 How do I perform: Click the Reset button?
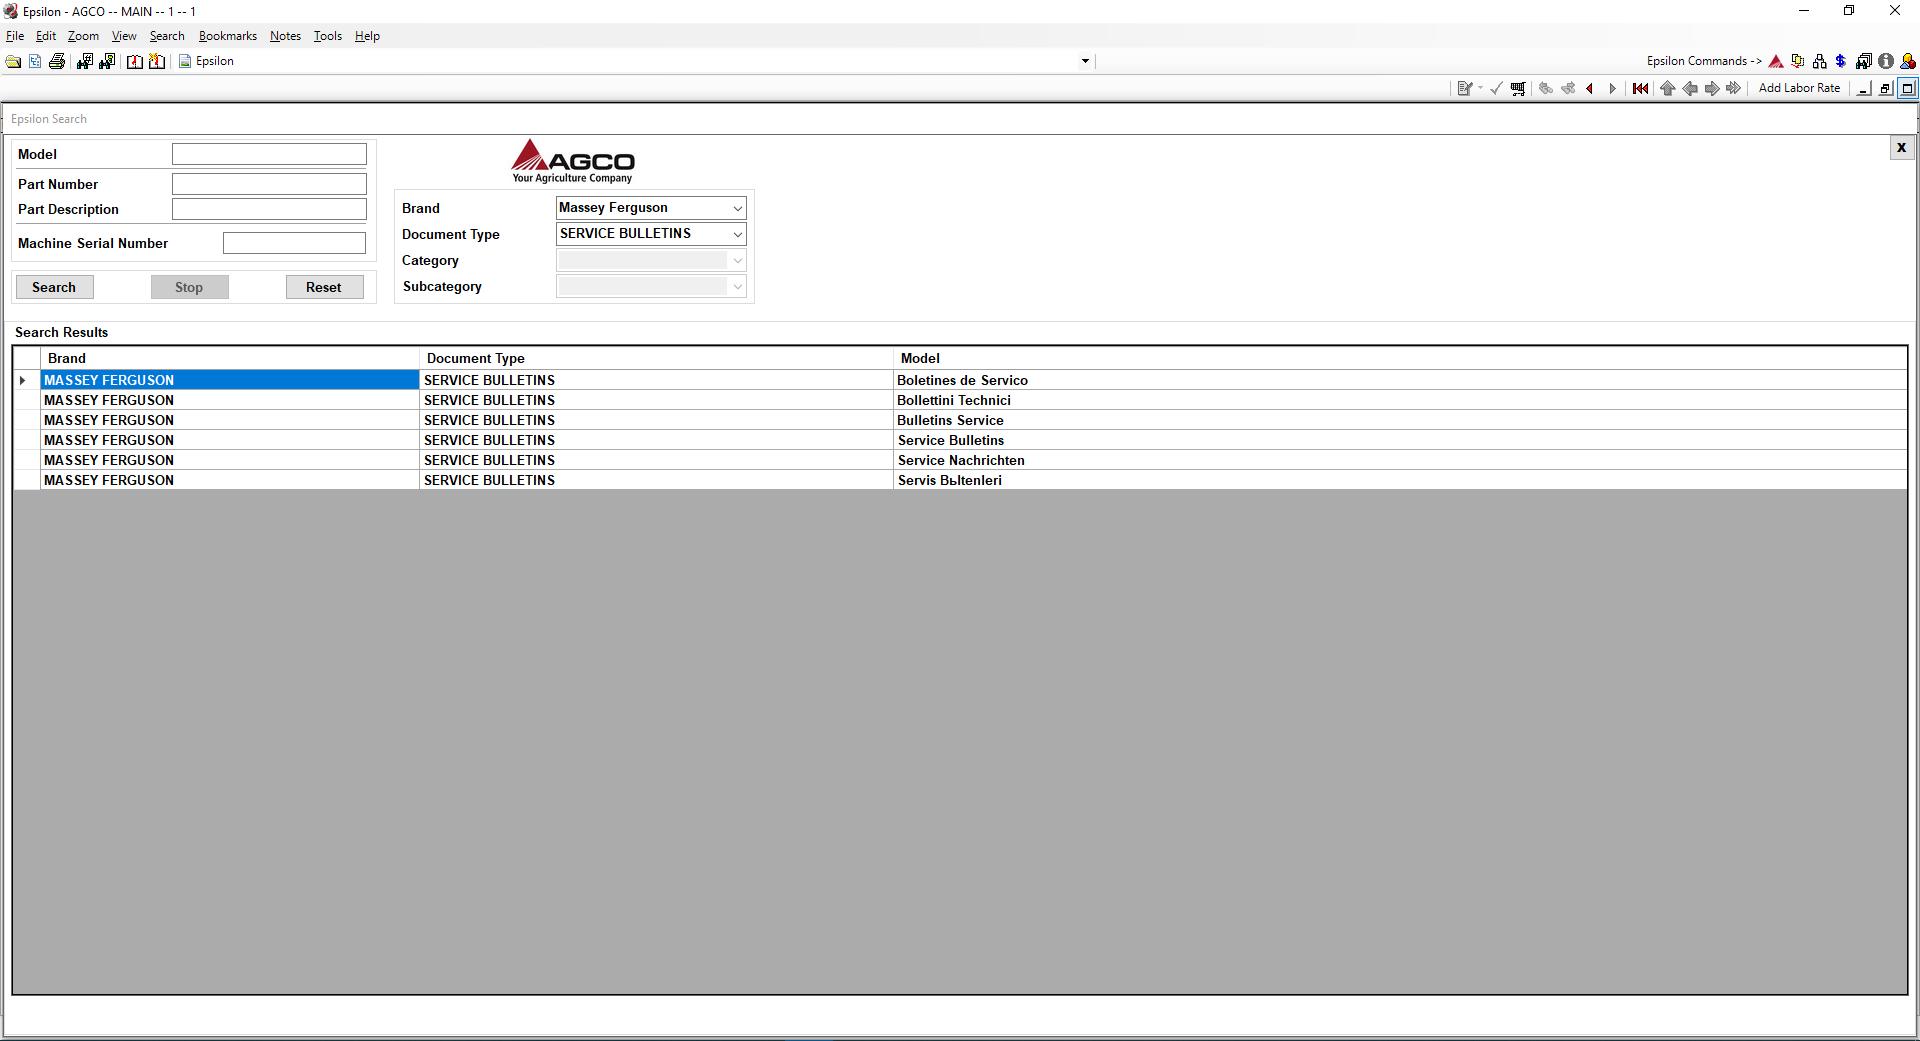tap(324, 287)
